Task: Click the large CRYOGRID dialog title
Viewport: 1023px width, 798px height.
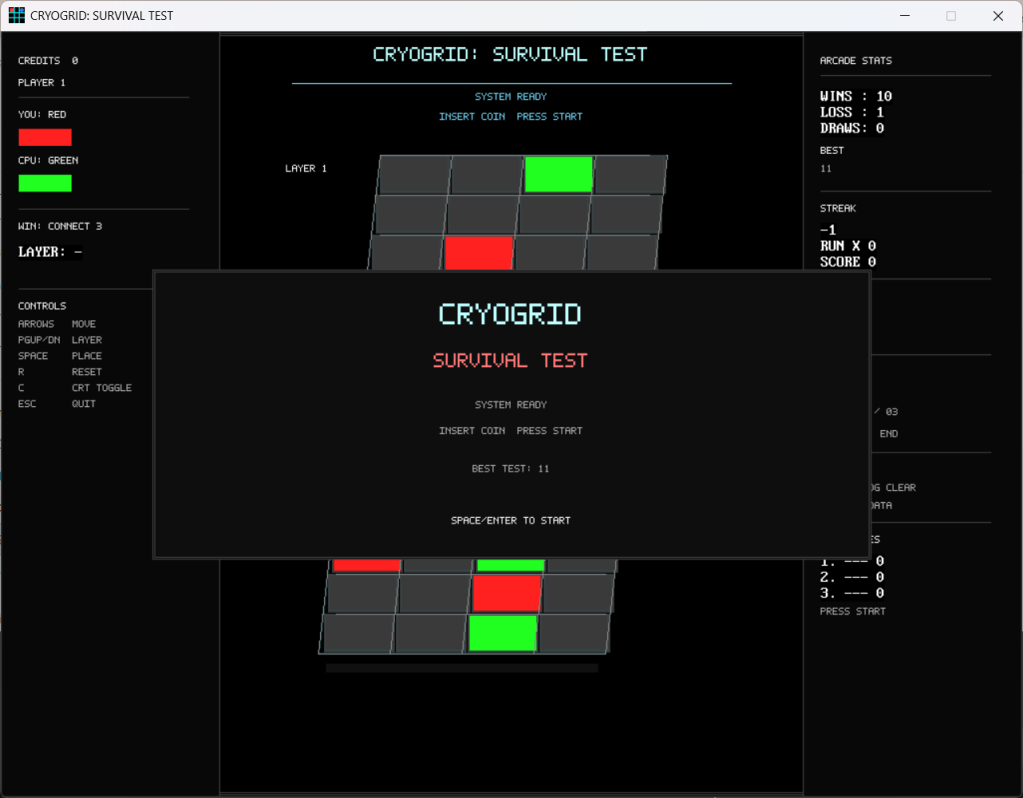Action: (510, 314)
